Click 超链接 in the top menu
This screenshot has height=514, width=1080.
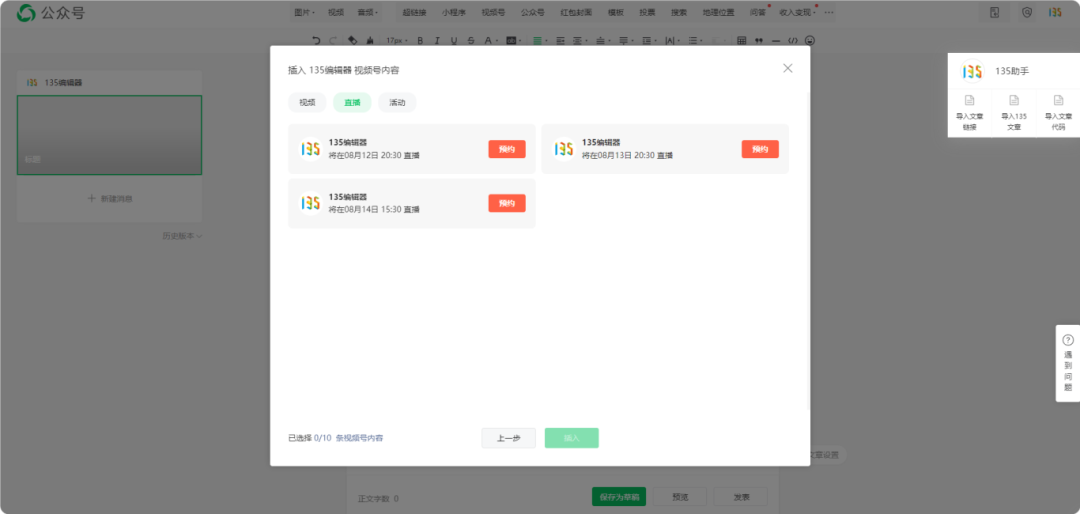pos(414,12)
